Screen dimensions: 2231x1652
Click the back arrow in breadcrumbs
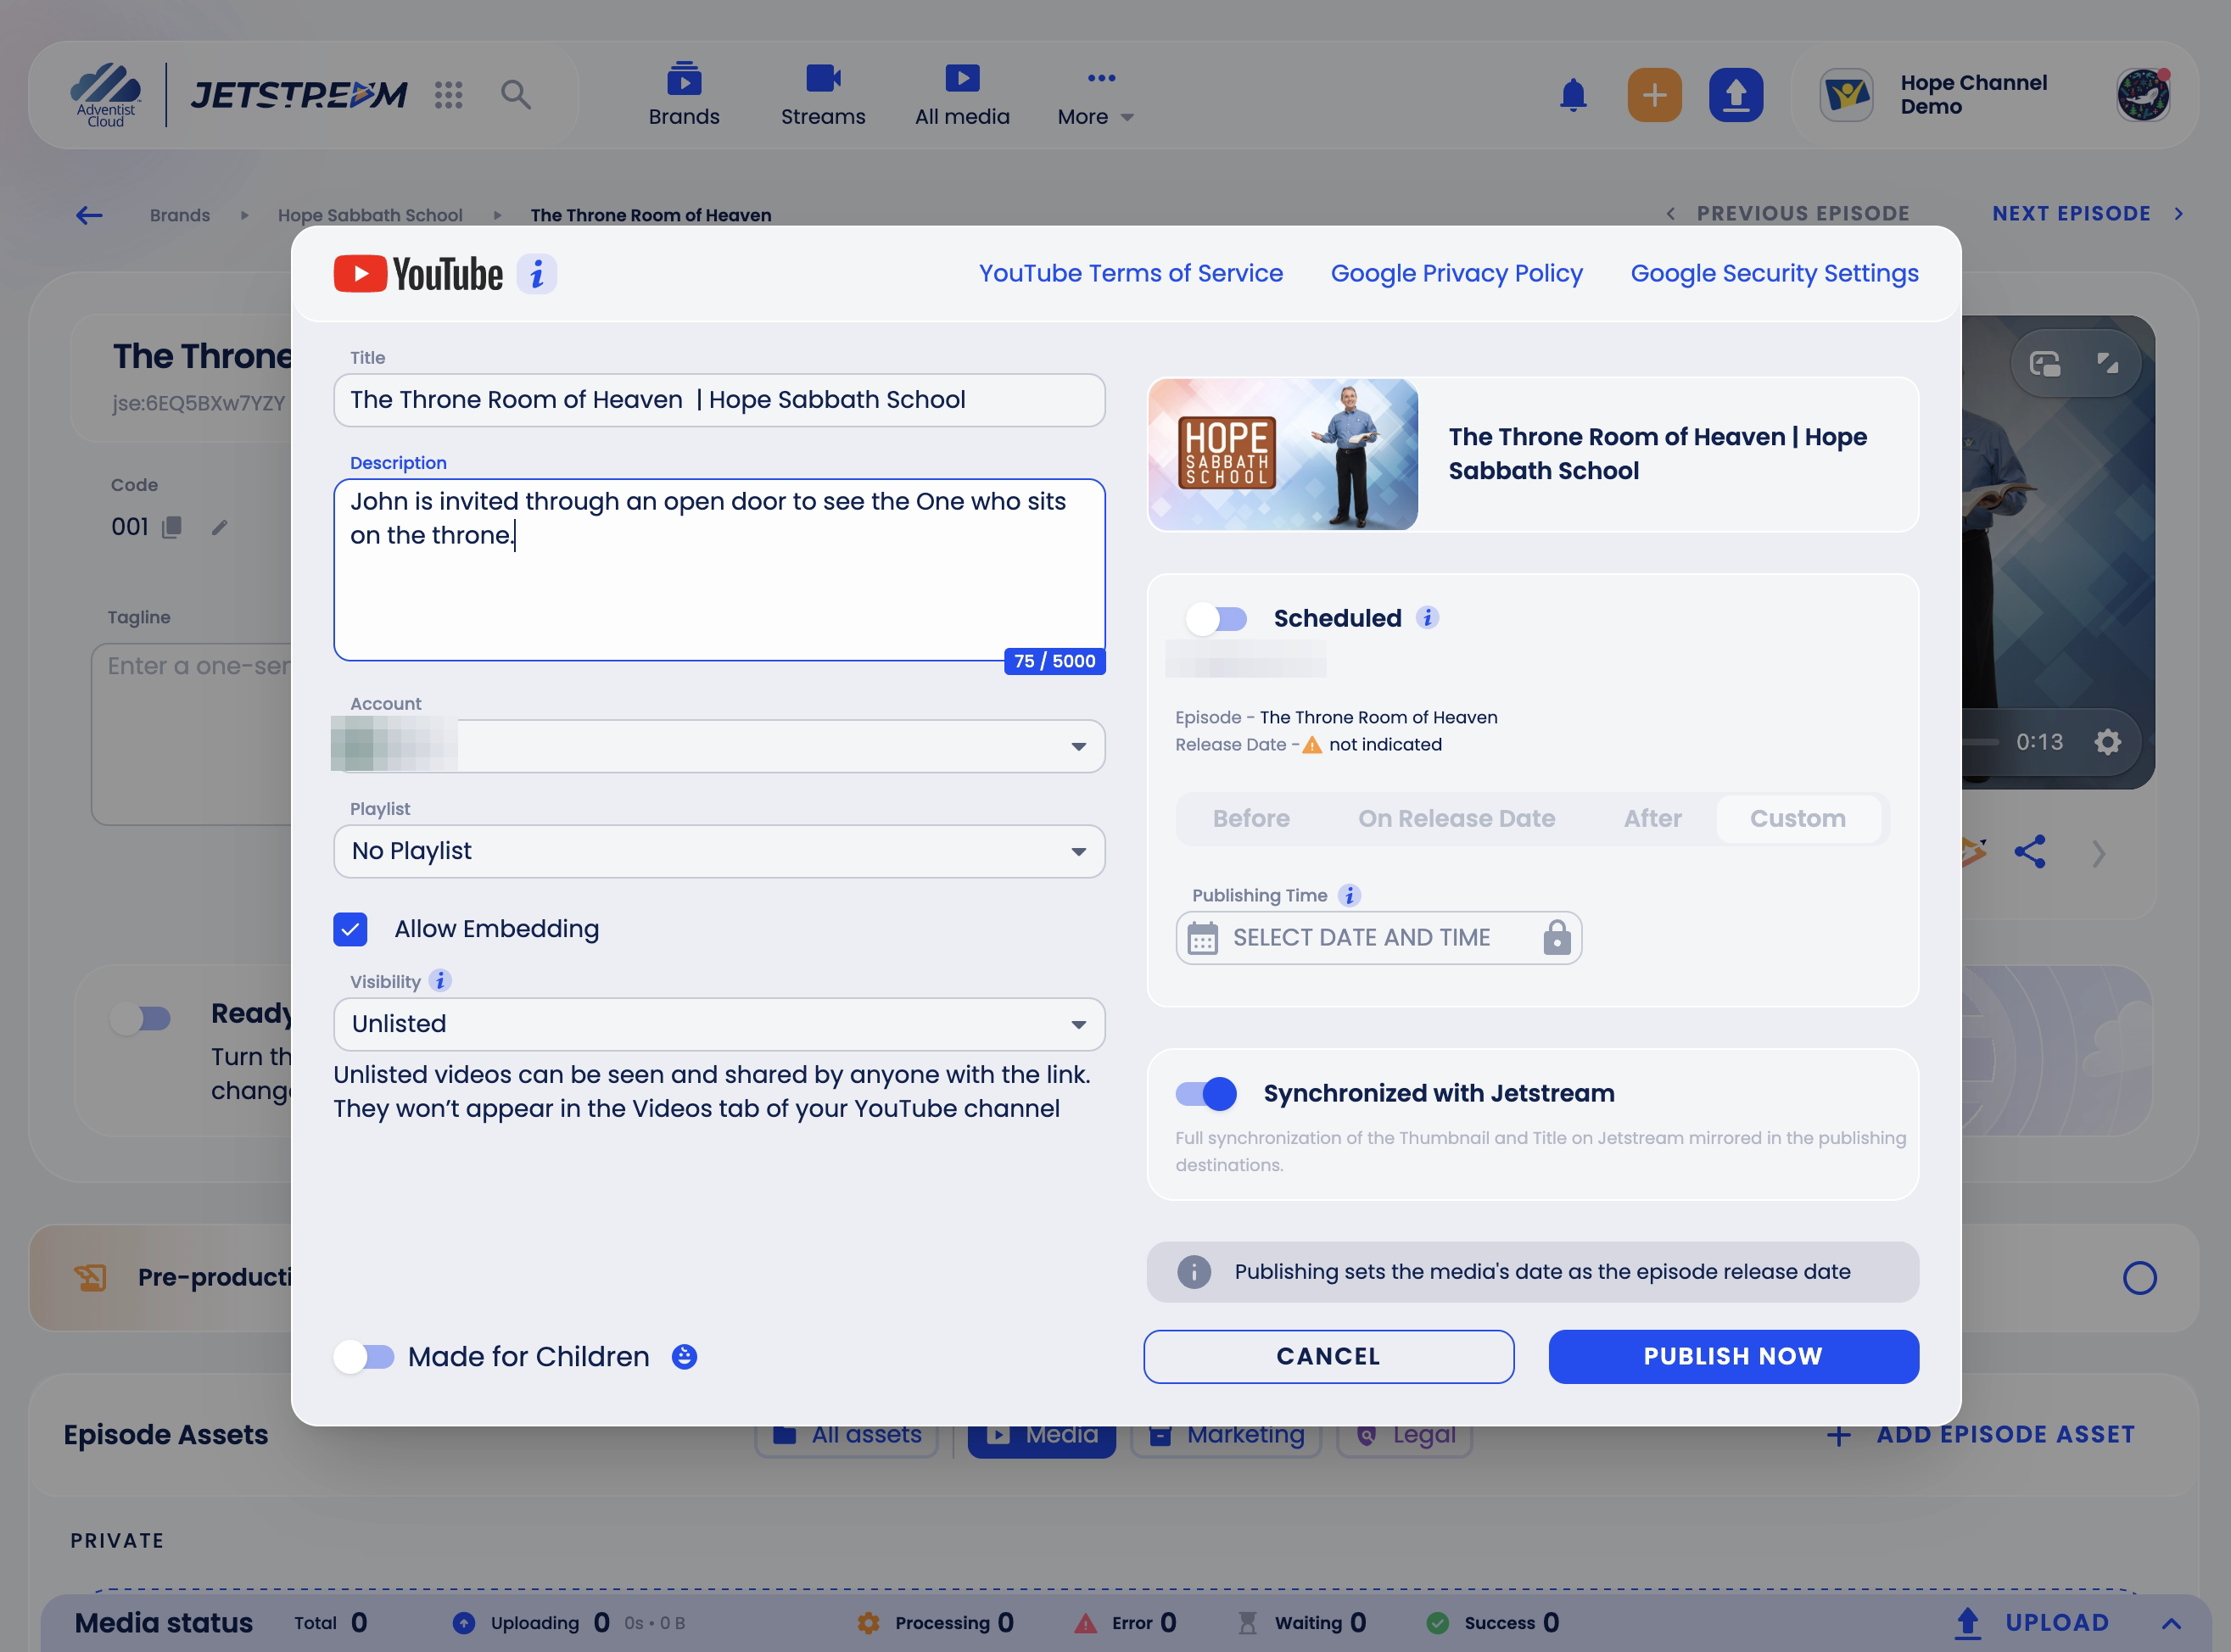89,215
